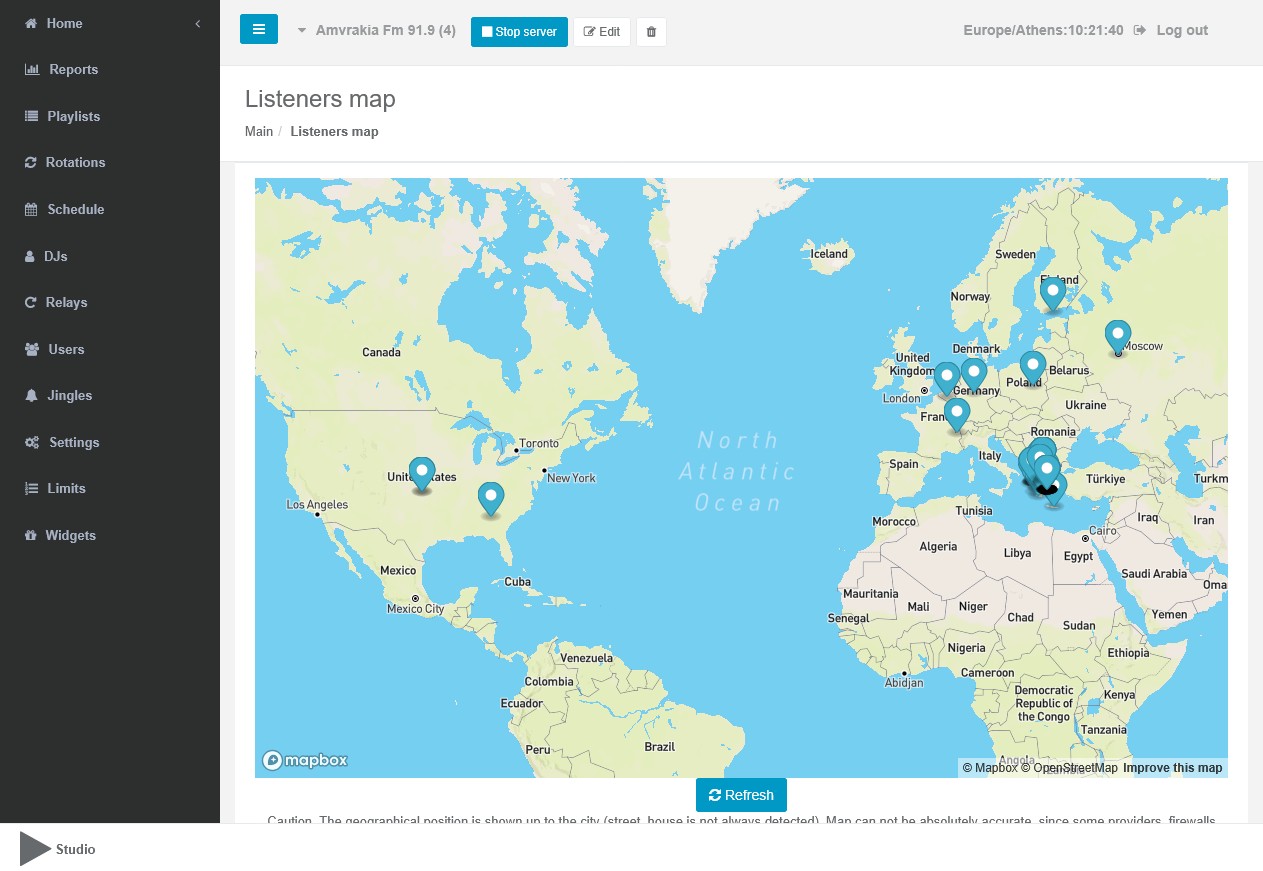Viewport: 1263px width, 871px height.
Task: Toggle the hamburger sidebar menu button
Action: coord(258,30)
